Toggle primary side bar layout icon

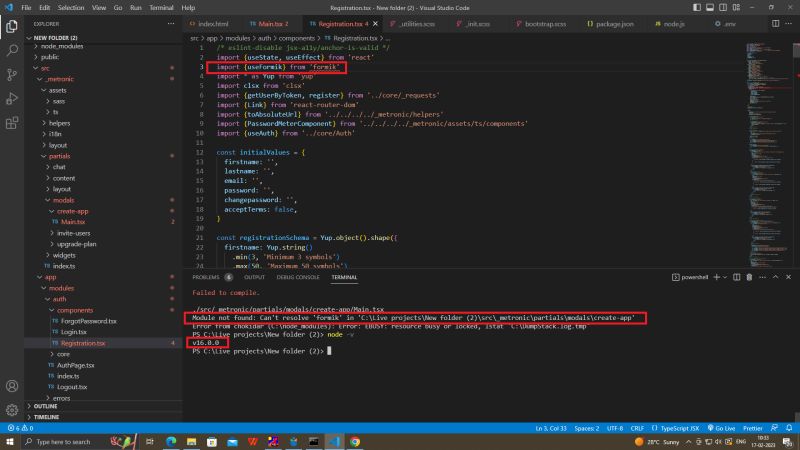697,8
